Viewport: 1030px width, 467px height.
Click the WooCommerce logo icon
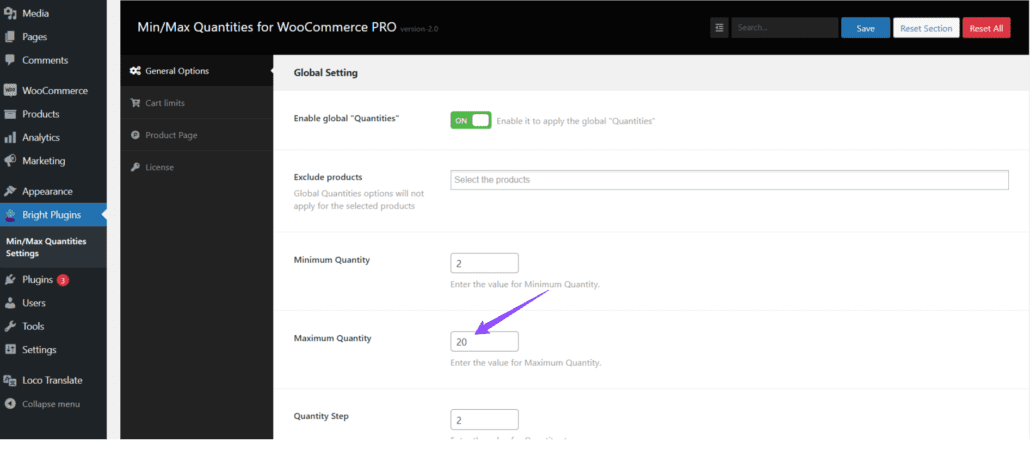pos(10,91)
